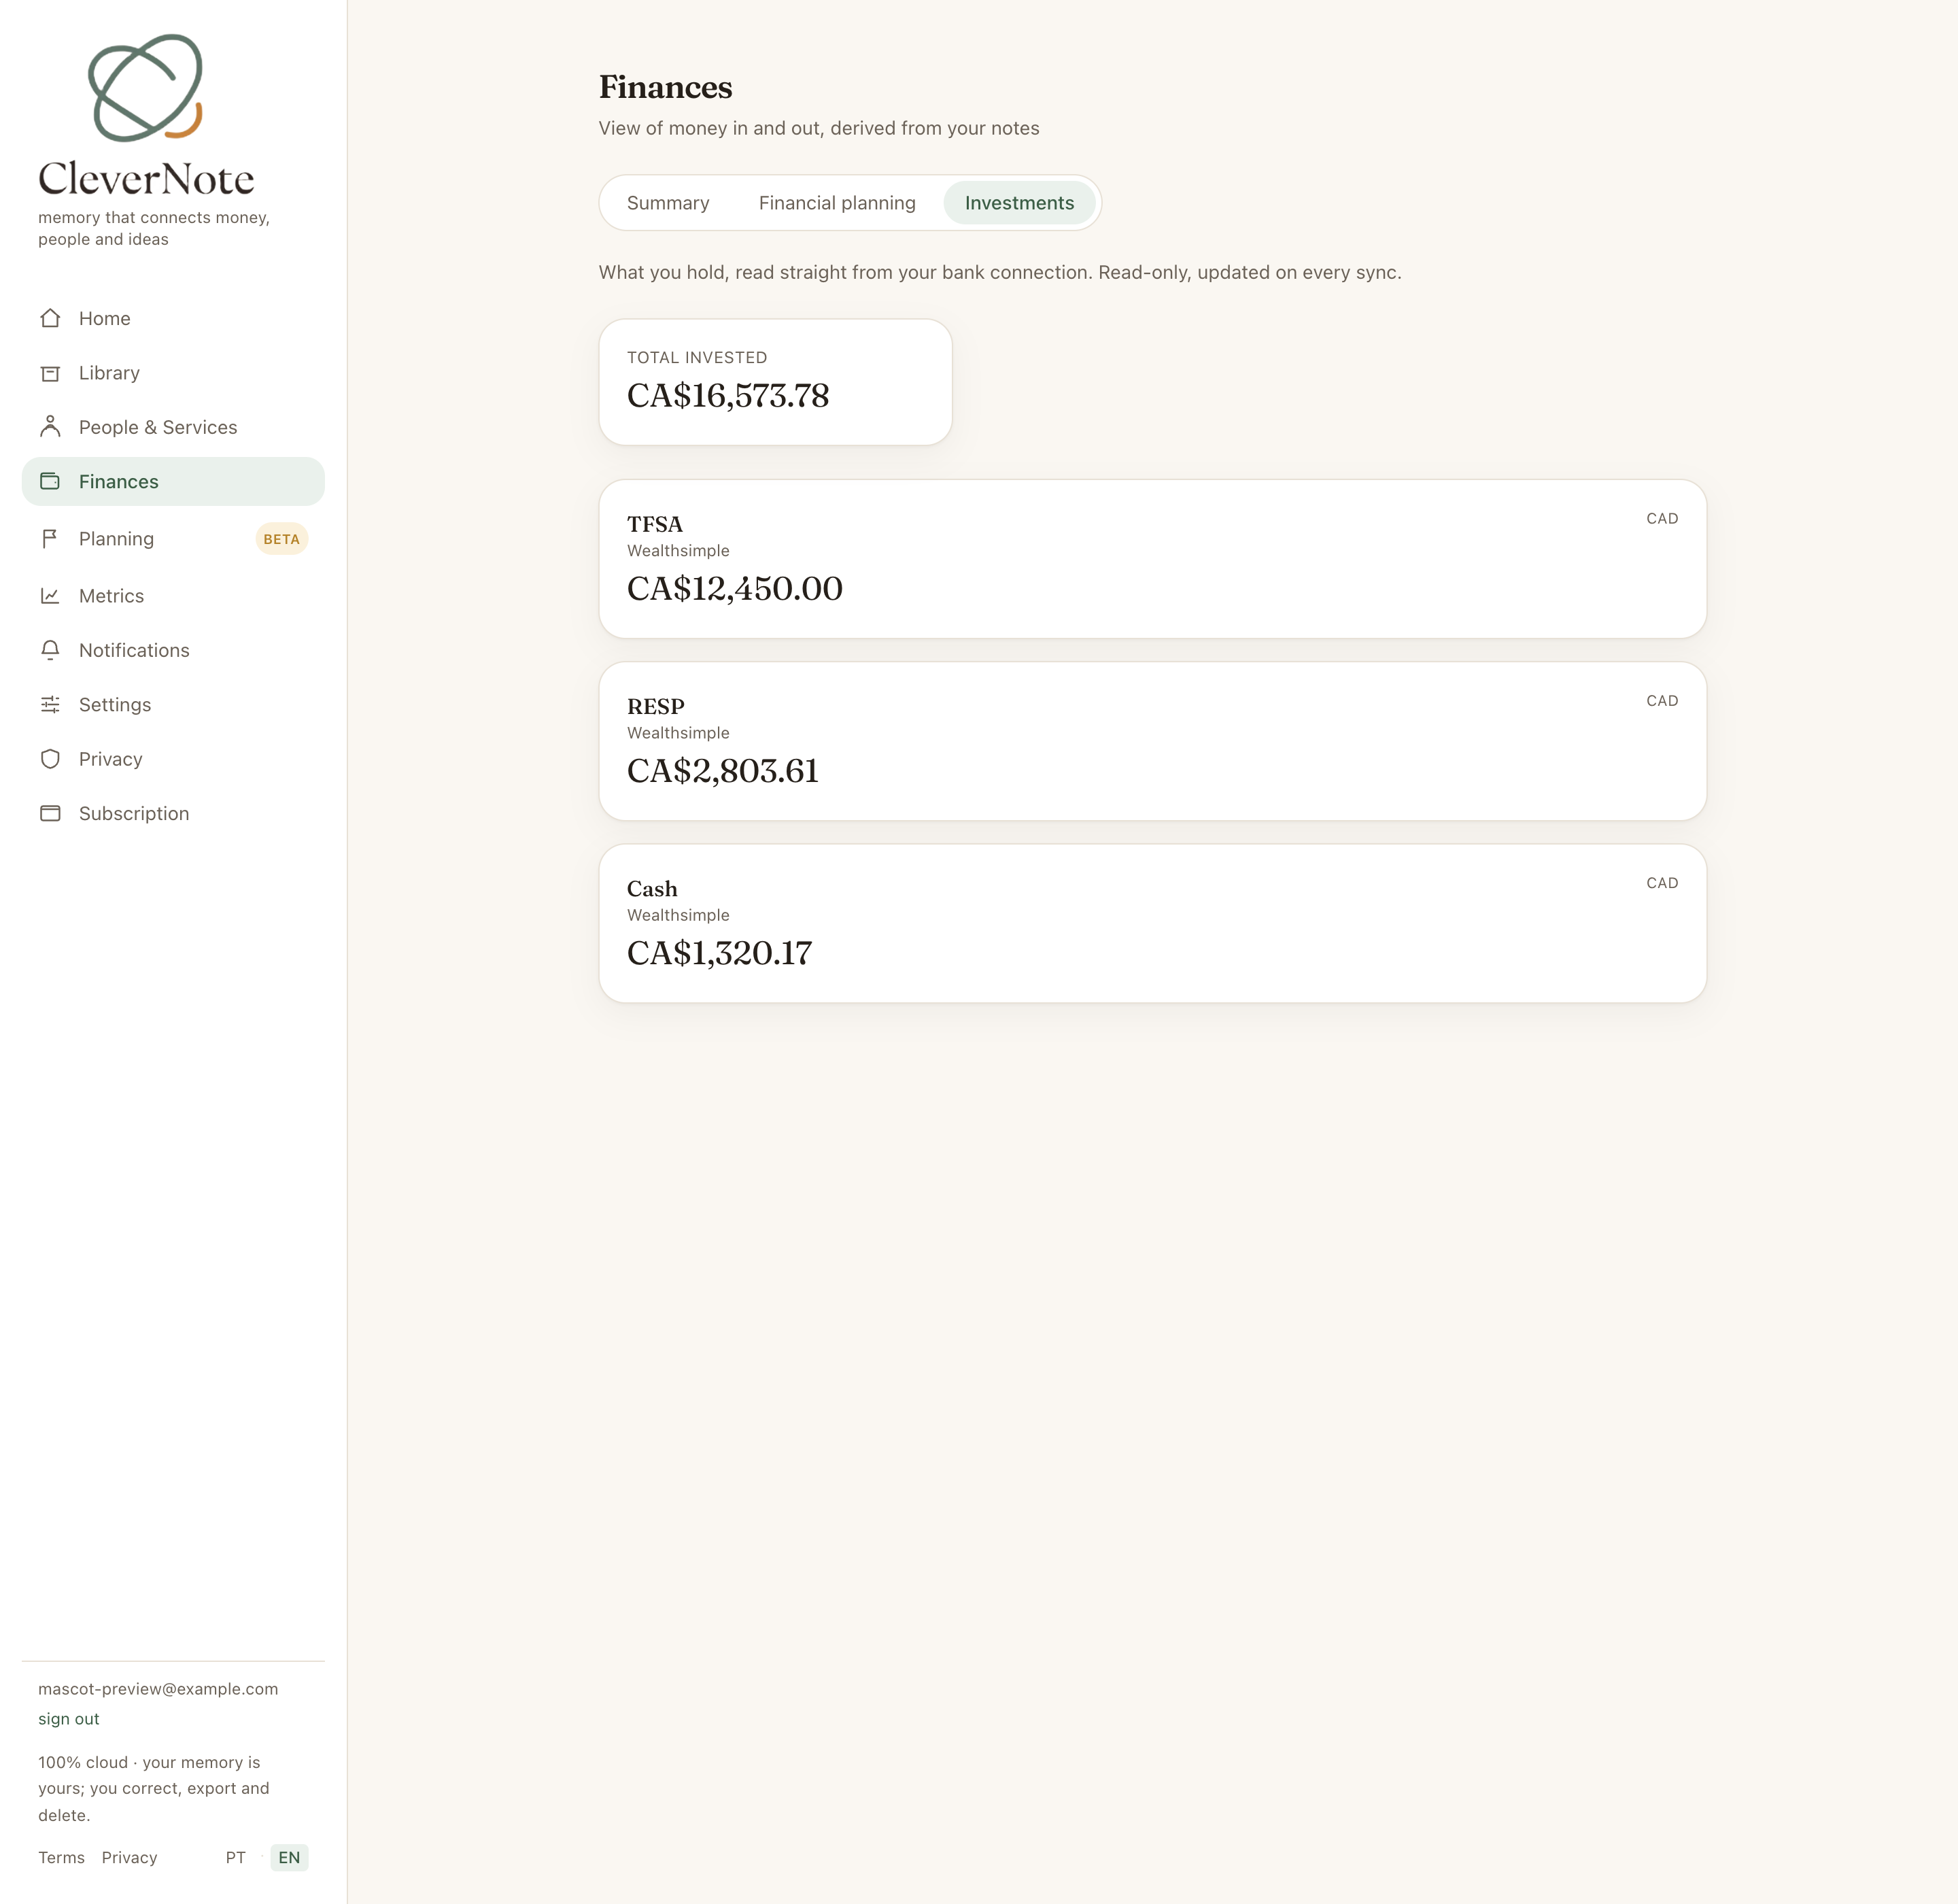The image size is (1958, 1904).
Task: Click the Finances wallet icon
Action: pos(50,482)
